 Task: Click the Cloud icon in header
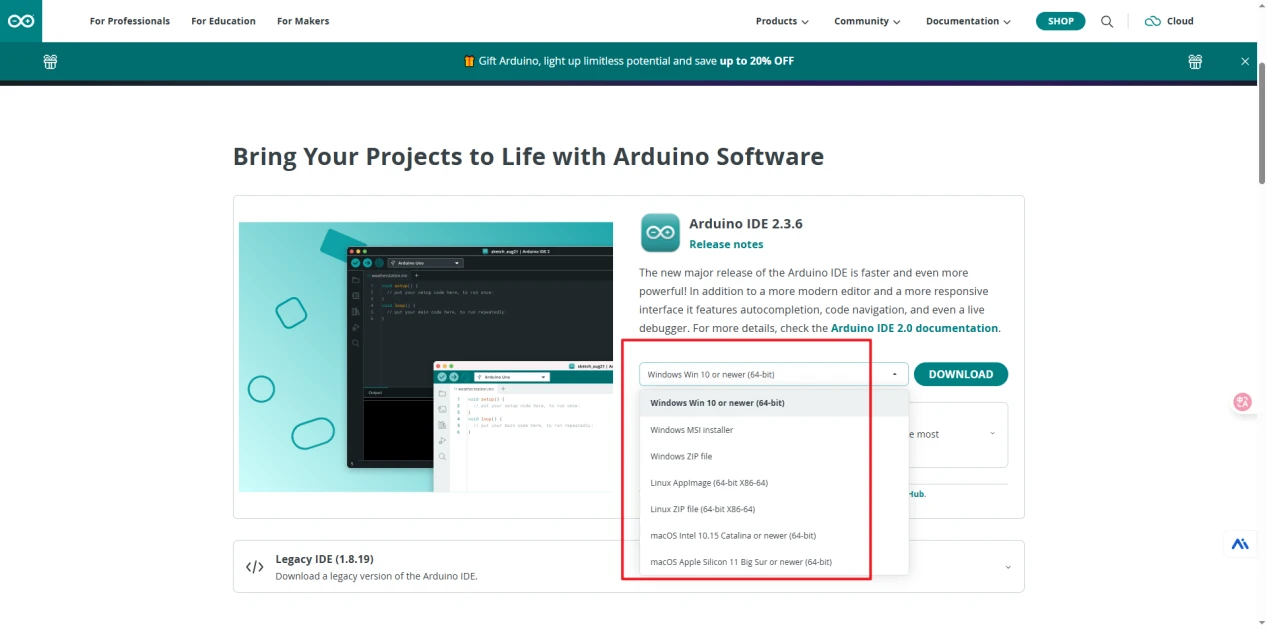1152,21
